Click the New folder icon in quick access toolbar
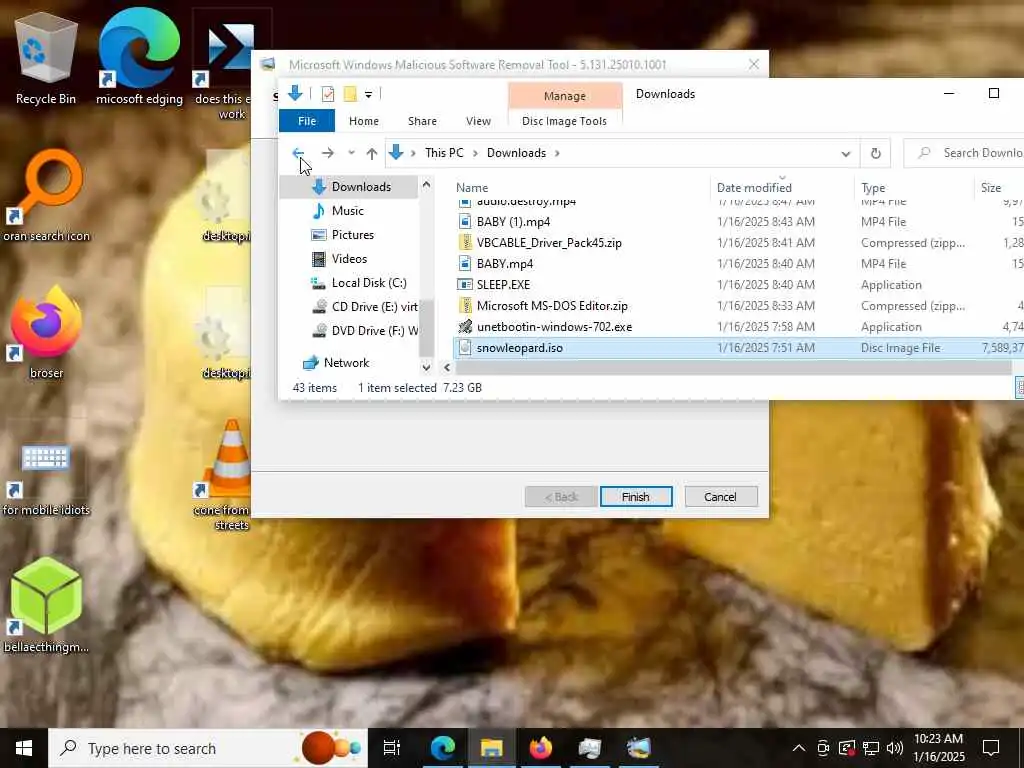 coord(350,94)
